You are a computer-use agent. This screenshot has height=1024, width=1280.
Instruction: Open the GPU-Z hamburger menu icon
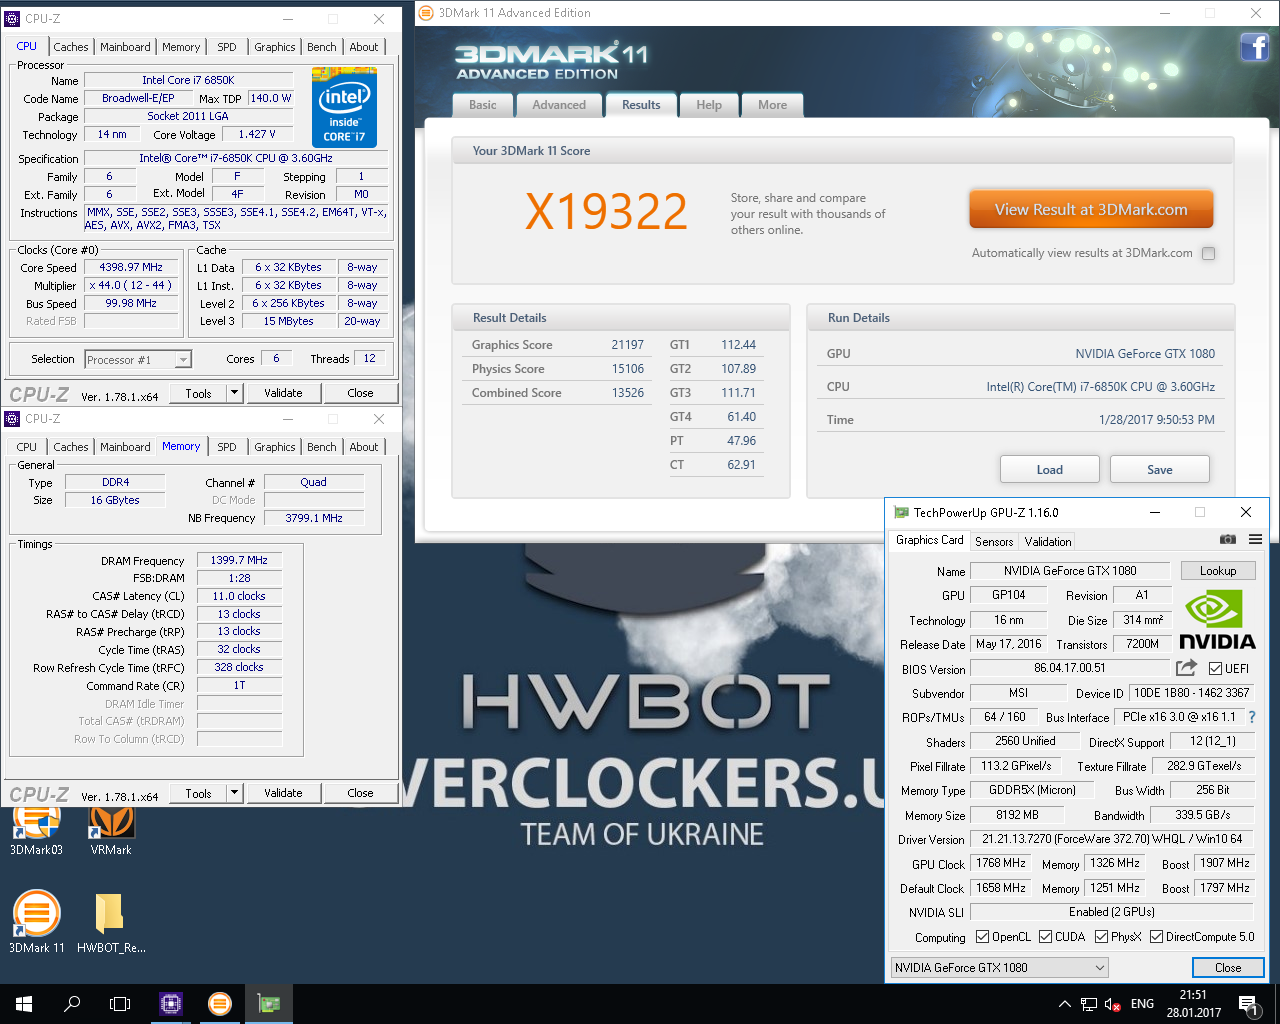1255,539
